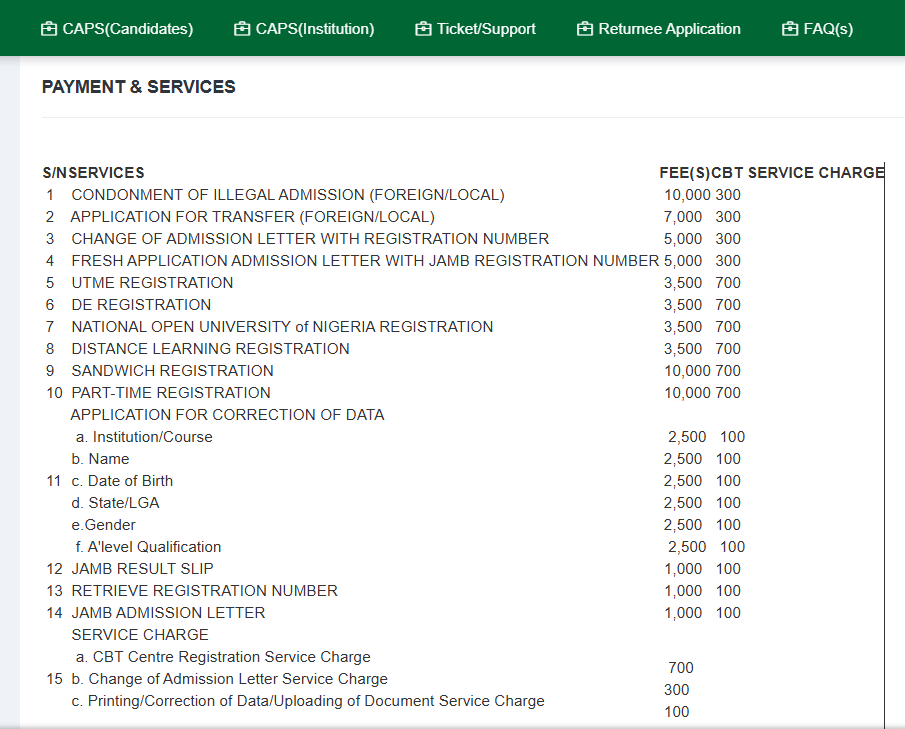Open the FAQ(s) section
Viewport: 905px width, 729px height.
pyautogui.click(x=827, y=28)
